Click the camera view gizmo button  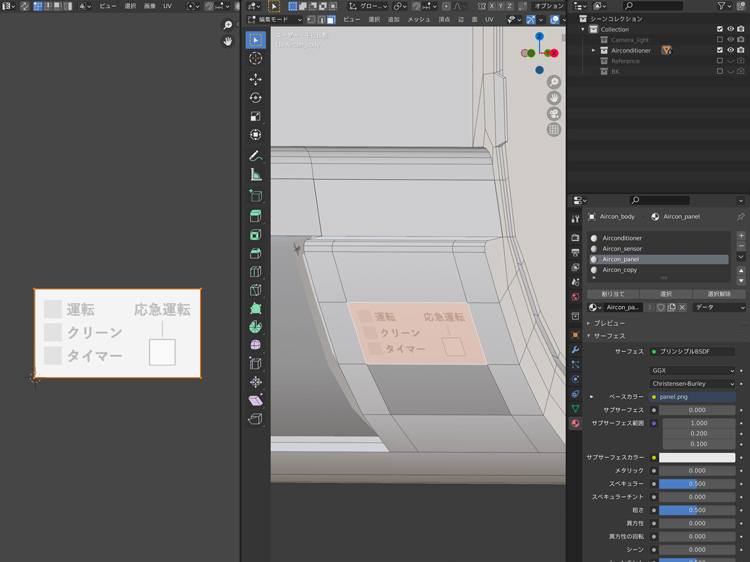[x=553, y=114]
